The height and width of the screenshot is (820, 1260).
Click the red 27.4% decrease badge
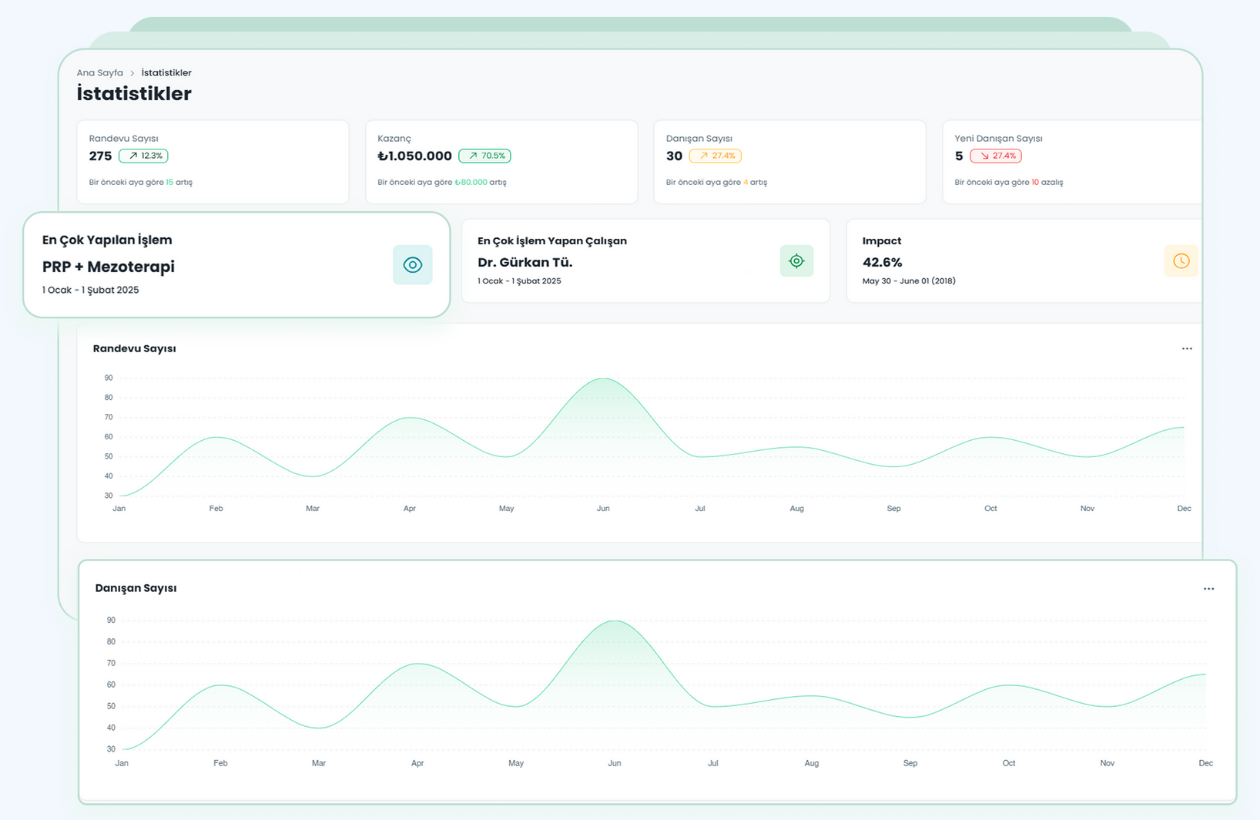995,156
